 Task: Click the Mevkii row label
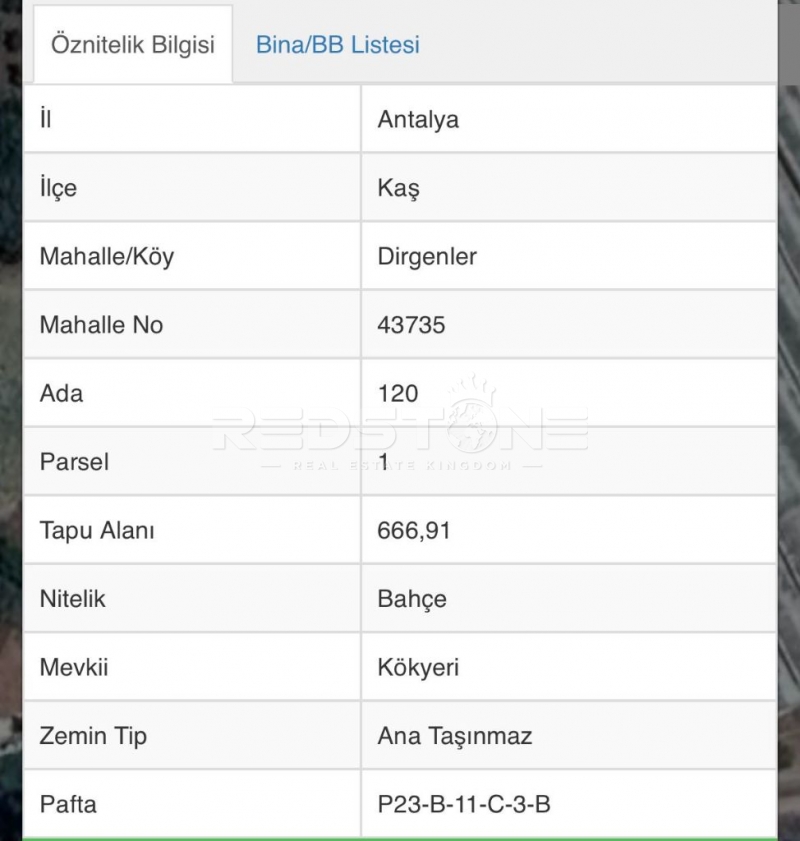click(73, 667)
